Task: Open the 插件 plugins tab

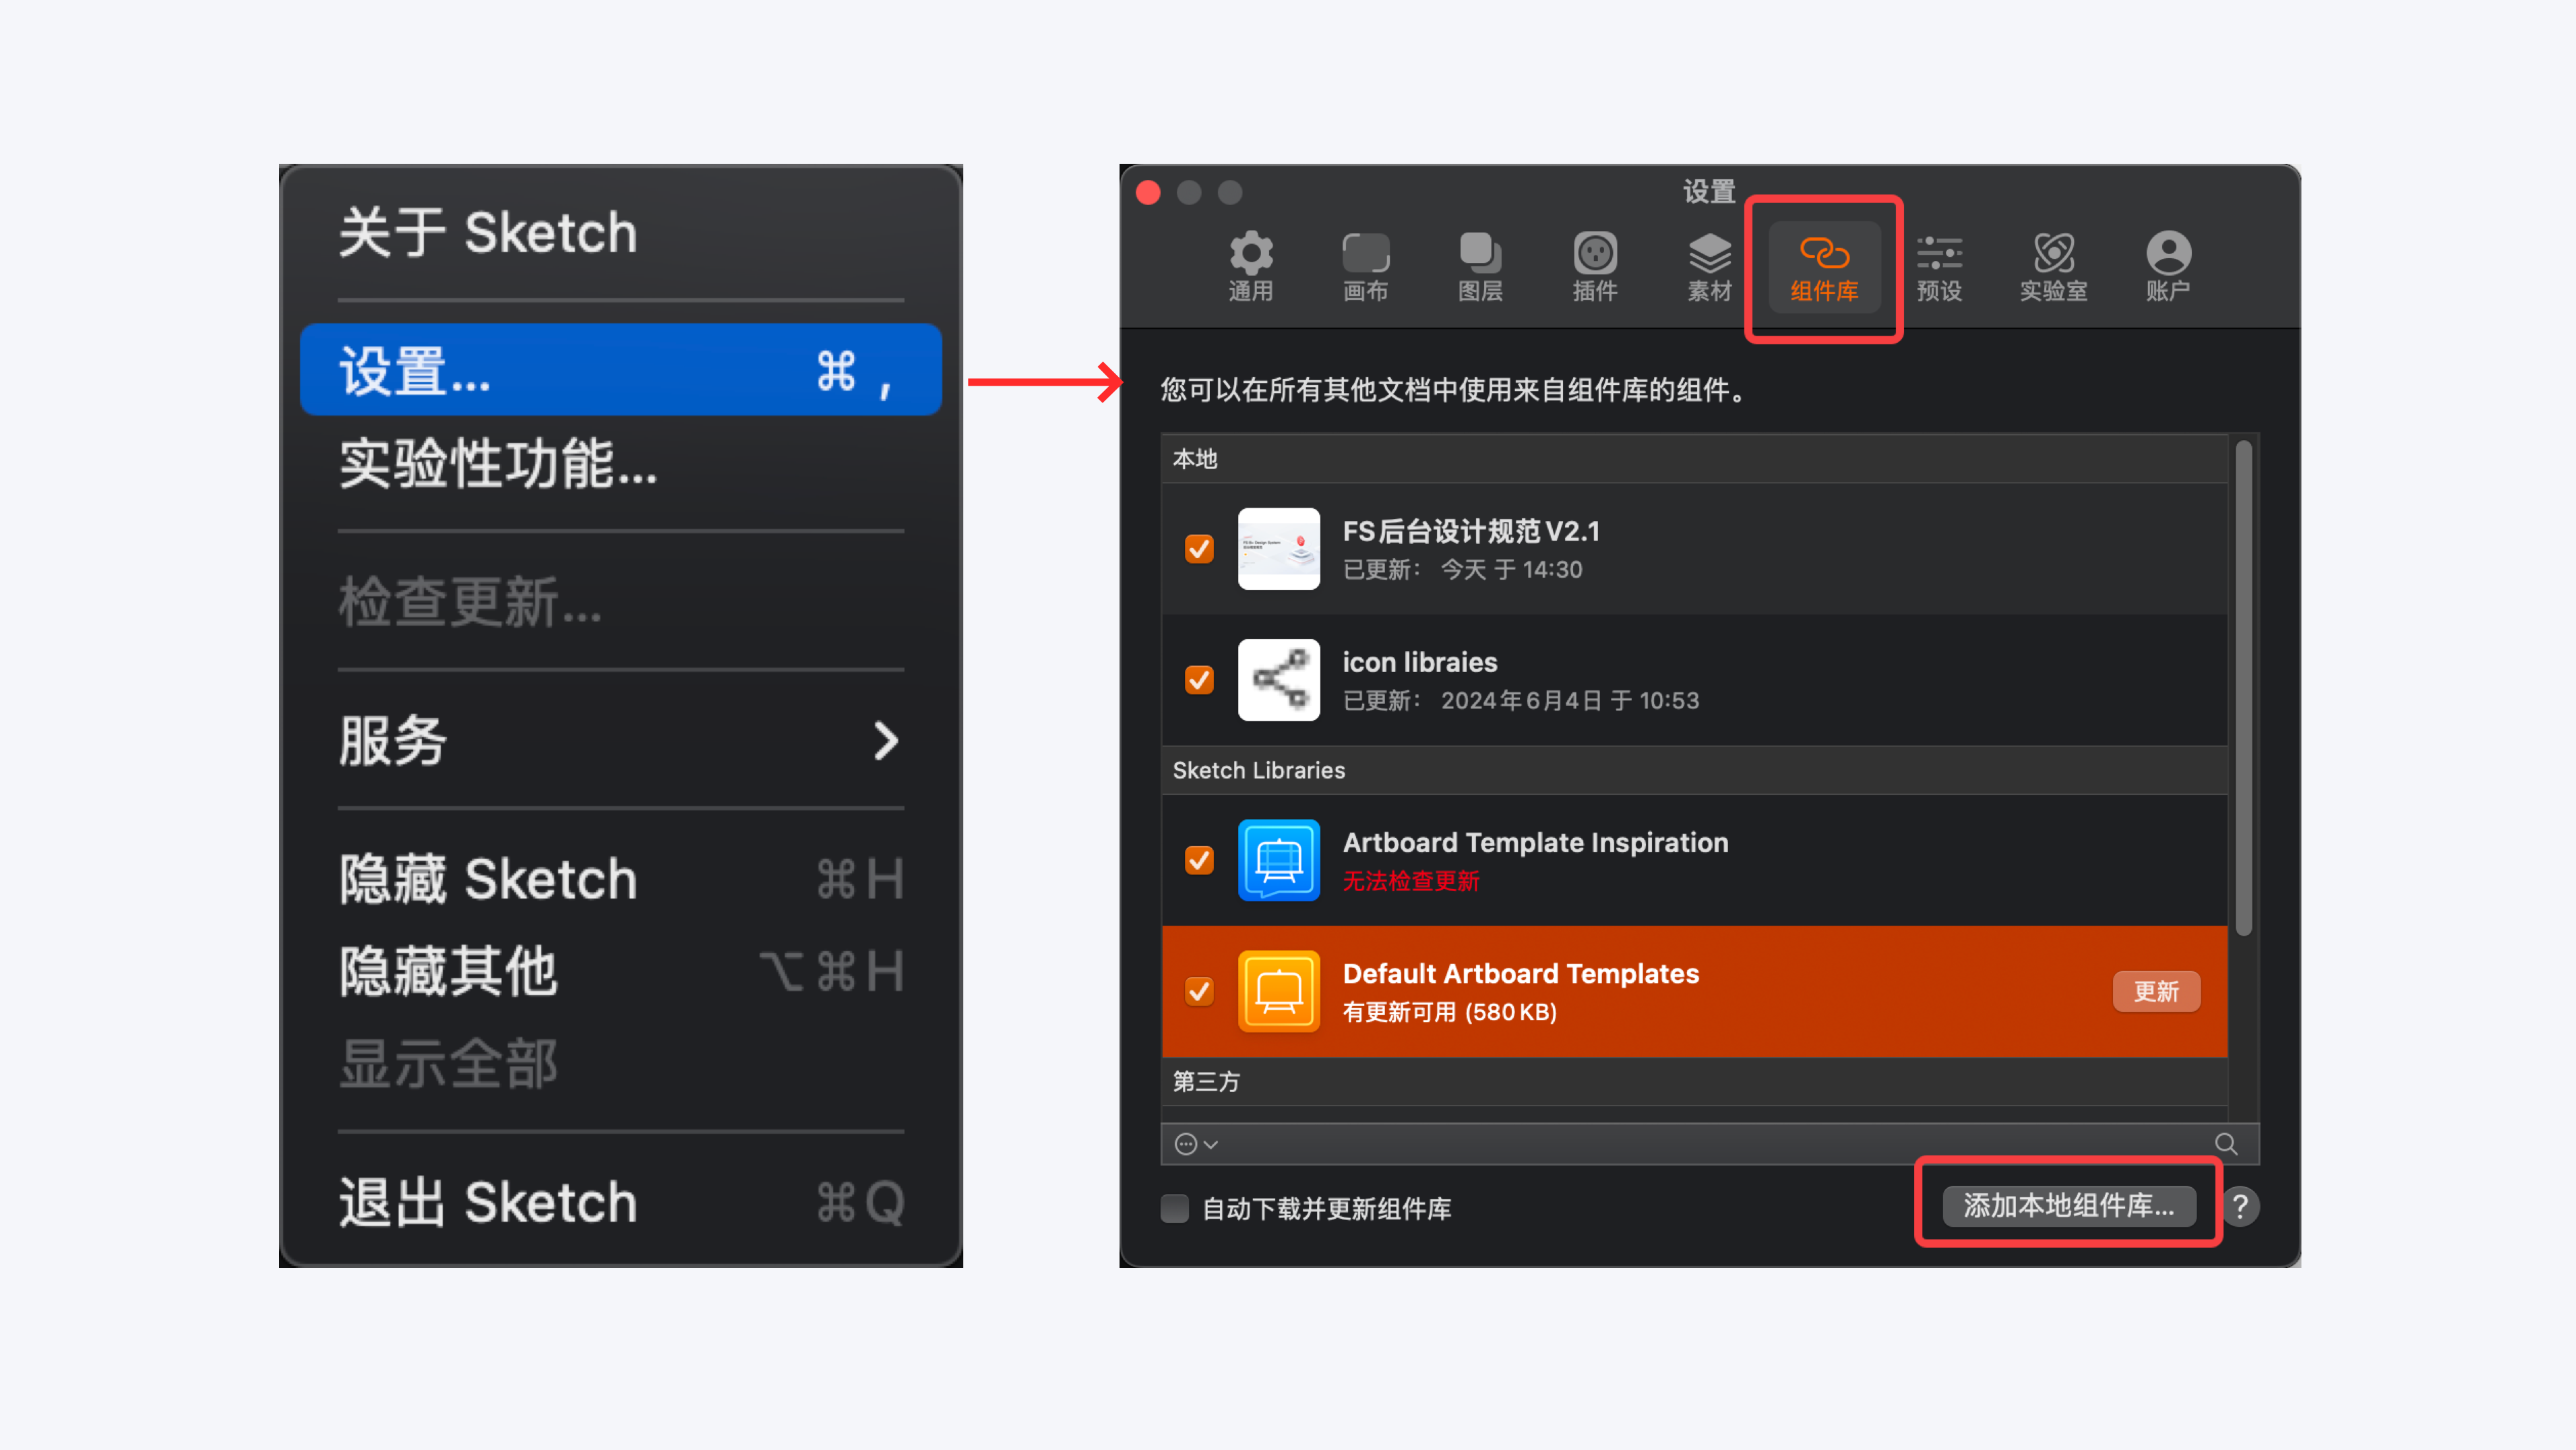Action: 1595,266
